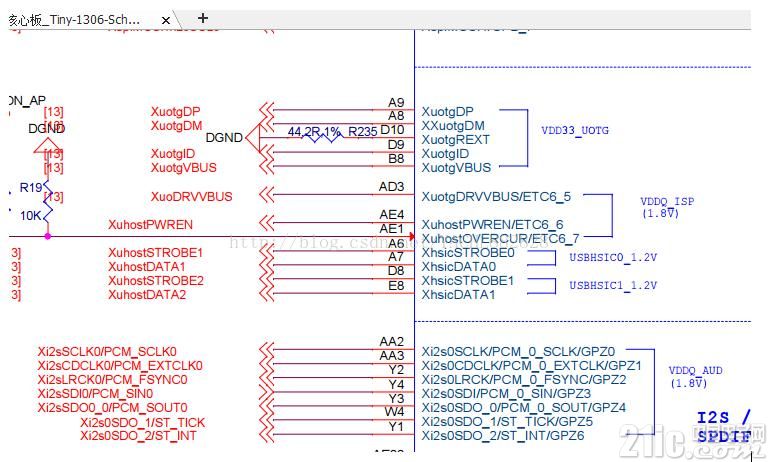Screen dimensions: 768x462
Task: Click the magenta junction dot under R19
Action: point(48,236)
